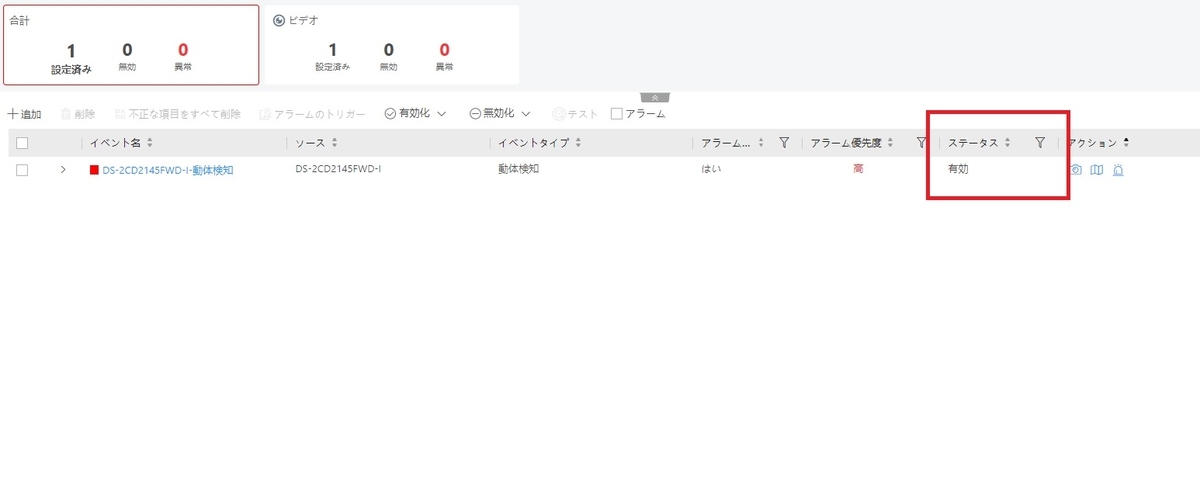The height and width of the screenshot is (484, 1200).
Task: Select the ビデオ summary card
Action: 391,45
